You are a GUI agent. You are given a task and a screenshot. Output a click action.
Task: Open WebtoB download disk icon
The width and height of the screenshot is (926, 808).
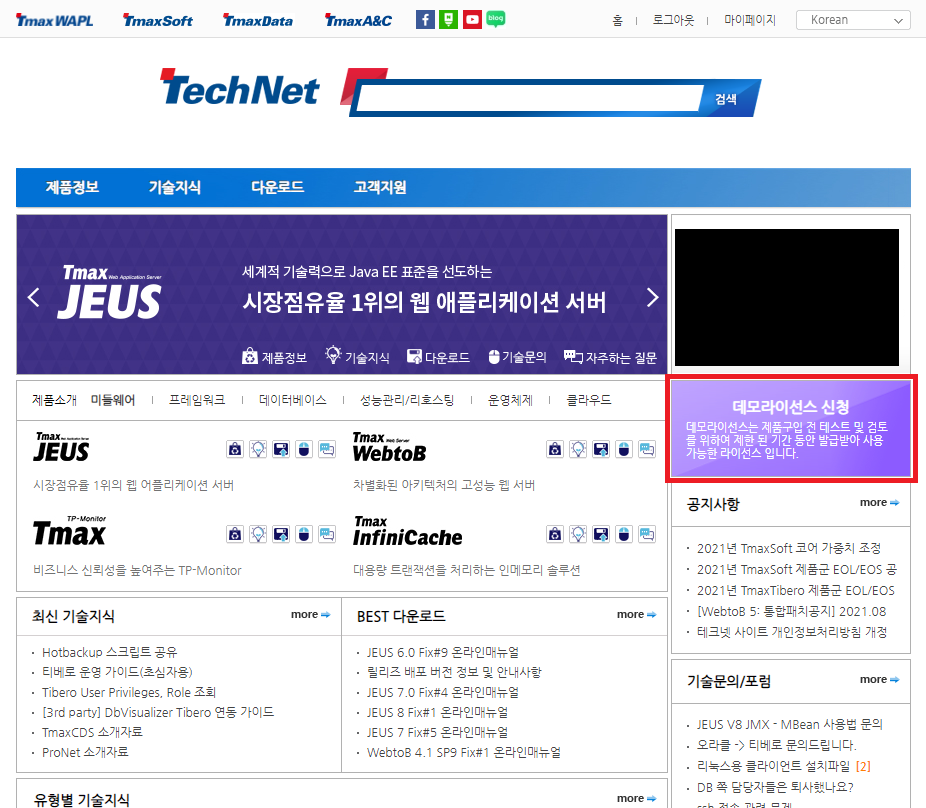coord(601,449)
